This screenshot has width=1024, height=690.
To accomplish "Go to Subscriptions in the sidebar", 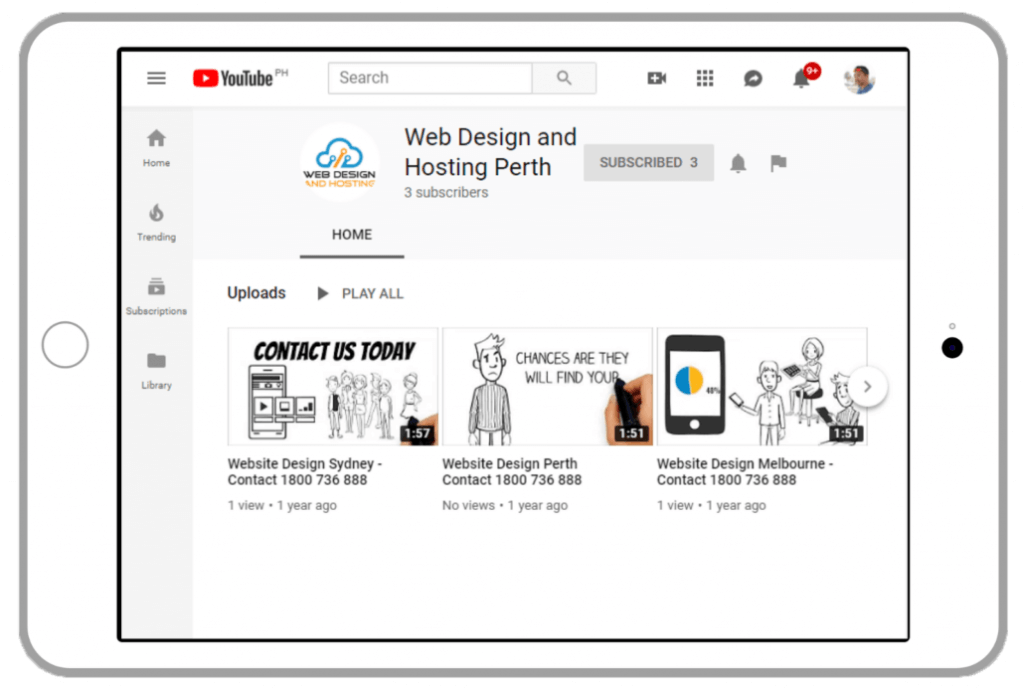I will pos(156,296).
